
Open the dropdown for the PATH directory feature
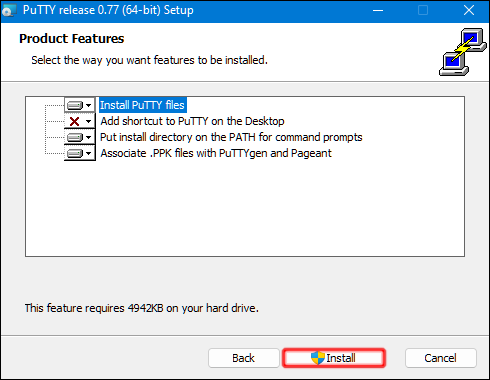[x=80, y=137]
